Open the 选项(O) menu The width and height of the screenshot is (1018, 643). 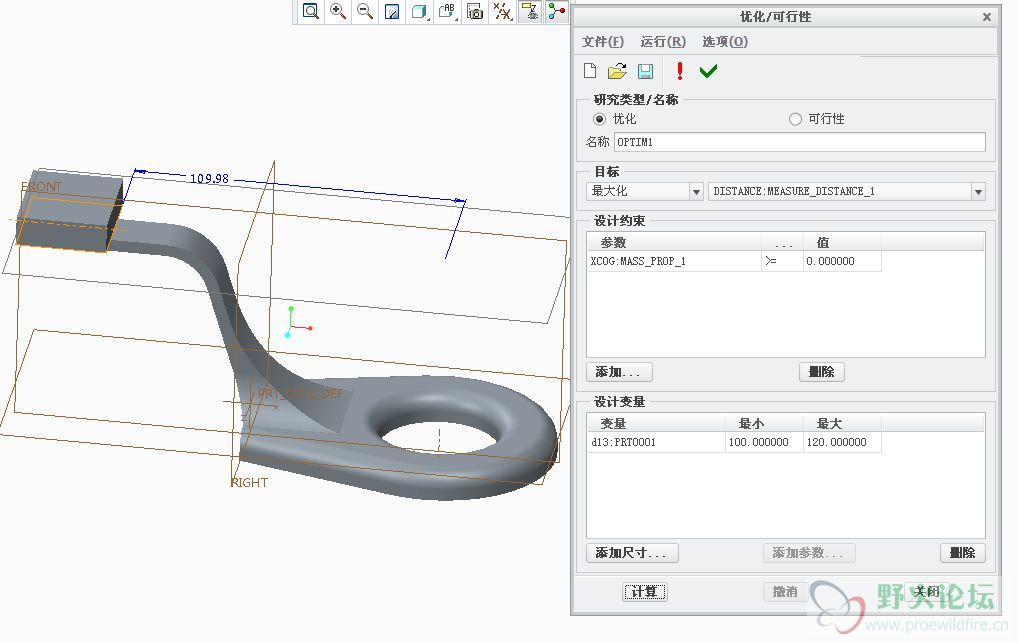click(x=725, y=42)
